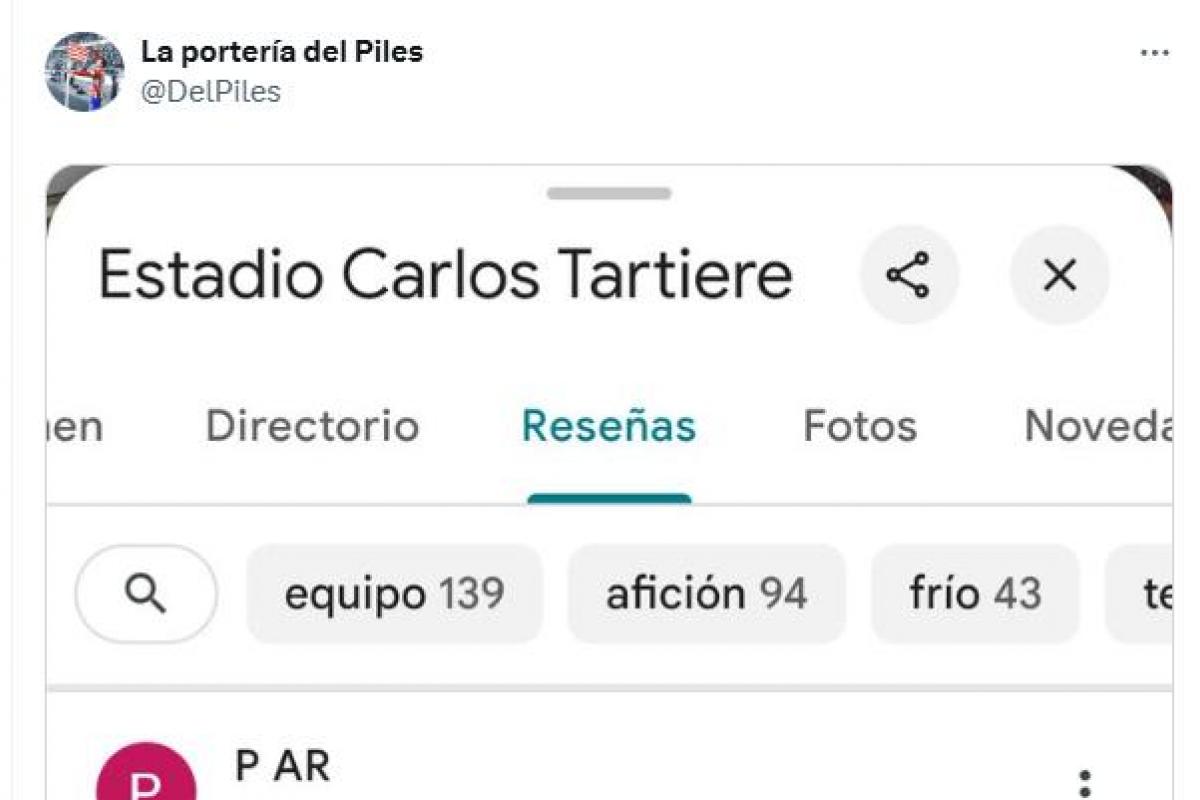Enable the 'frío 43' review filter

975,594
